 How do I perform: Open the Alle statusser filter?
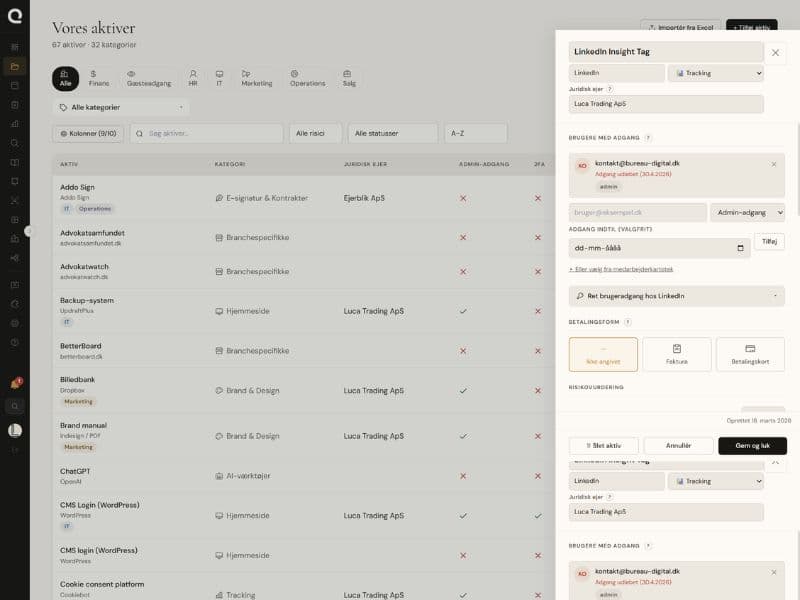coord(393,134)
